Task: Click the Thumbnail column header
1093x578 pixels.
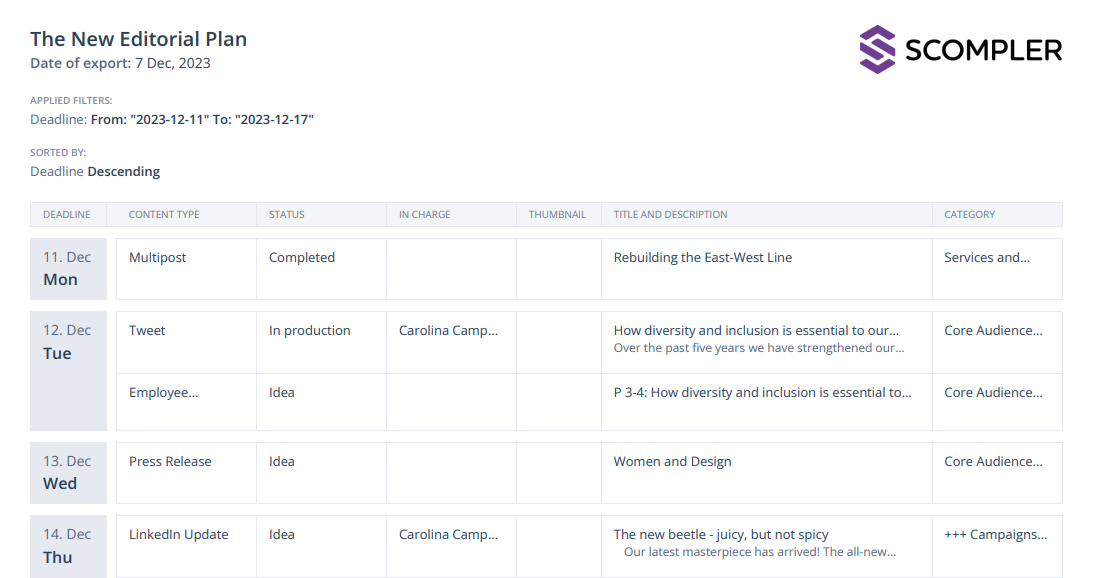Action: click(x=557, y=215)
